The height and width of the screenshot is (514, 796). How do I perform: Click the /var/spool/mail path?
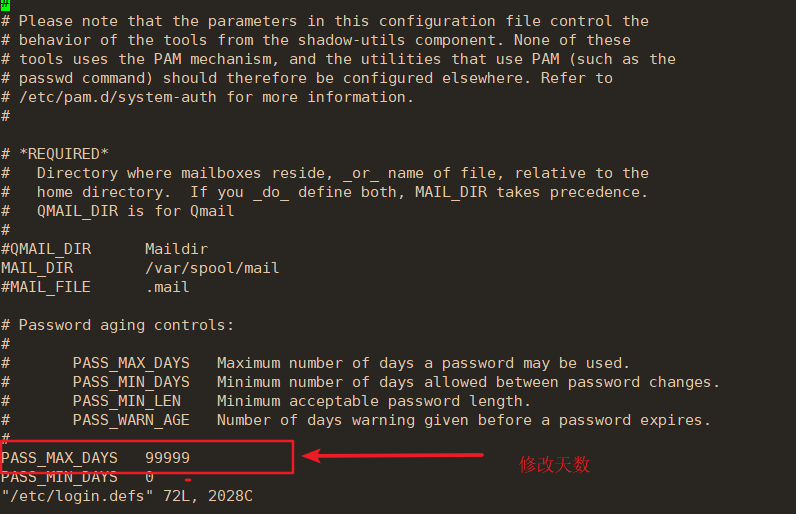coord(212,268)
